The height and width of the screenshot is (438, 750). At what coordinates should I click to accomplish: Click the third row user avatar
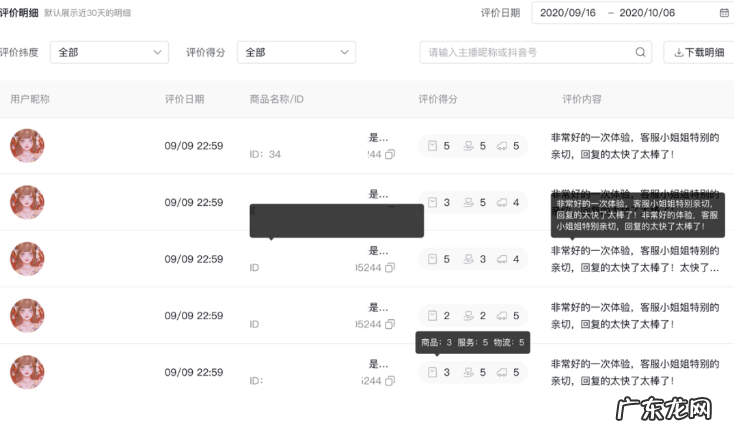(27, 259)
